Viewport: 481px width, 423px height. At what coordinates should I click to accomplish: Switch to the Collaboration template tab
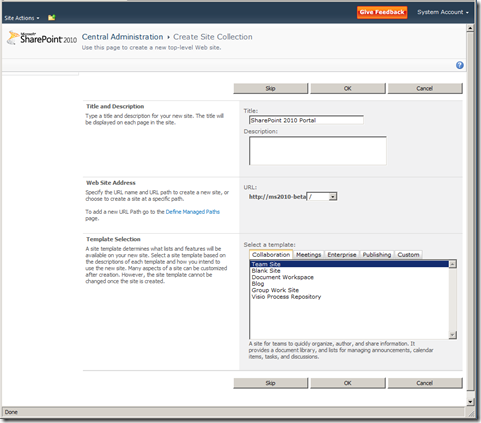[271, 255]
